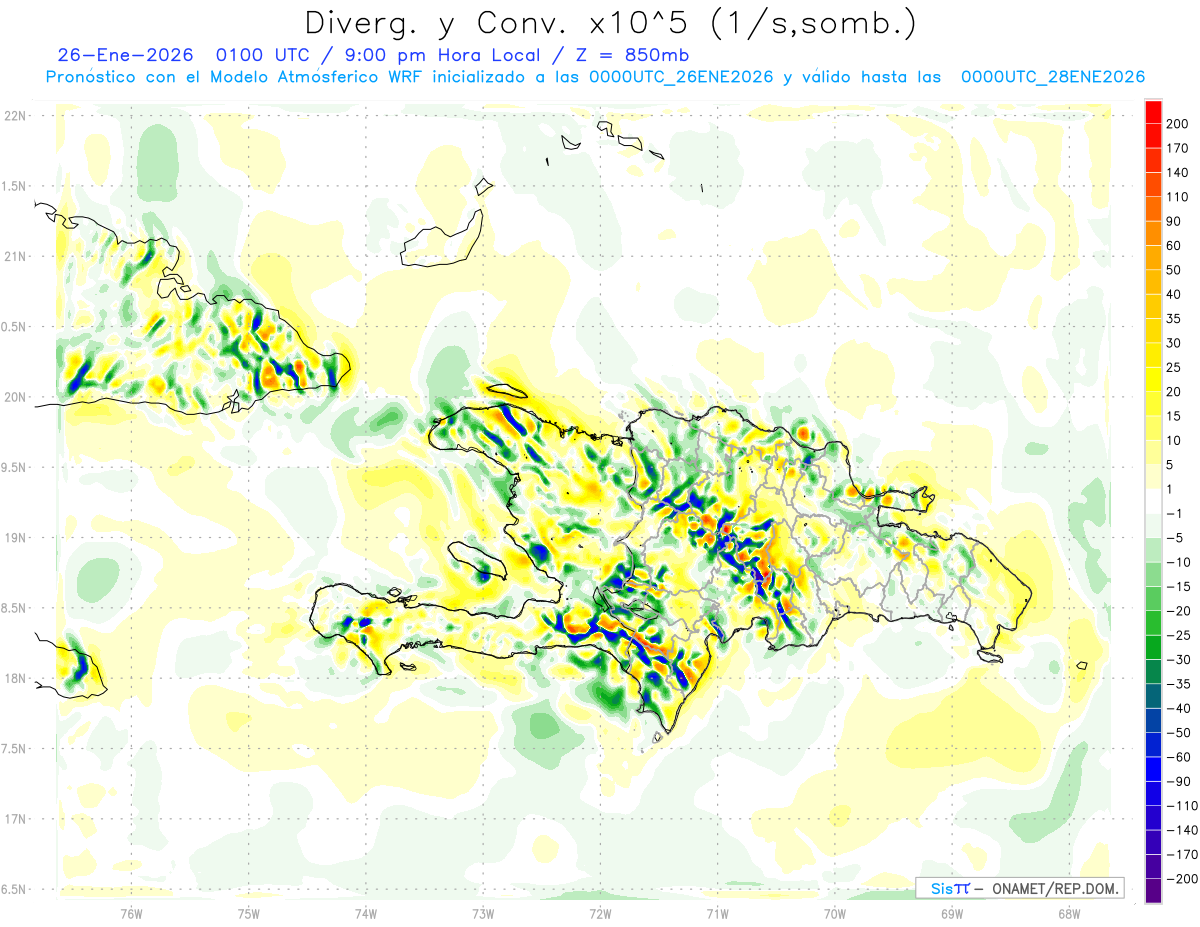Click the '-10' colorbar value
The image size is (1200, 927).
(x=1177, y=563)
